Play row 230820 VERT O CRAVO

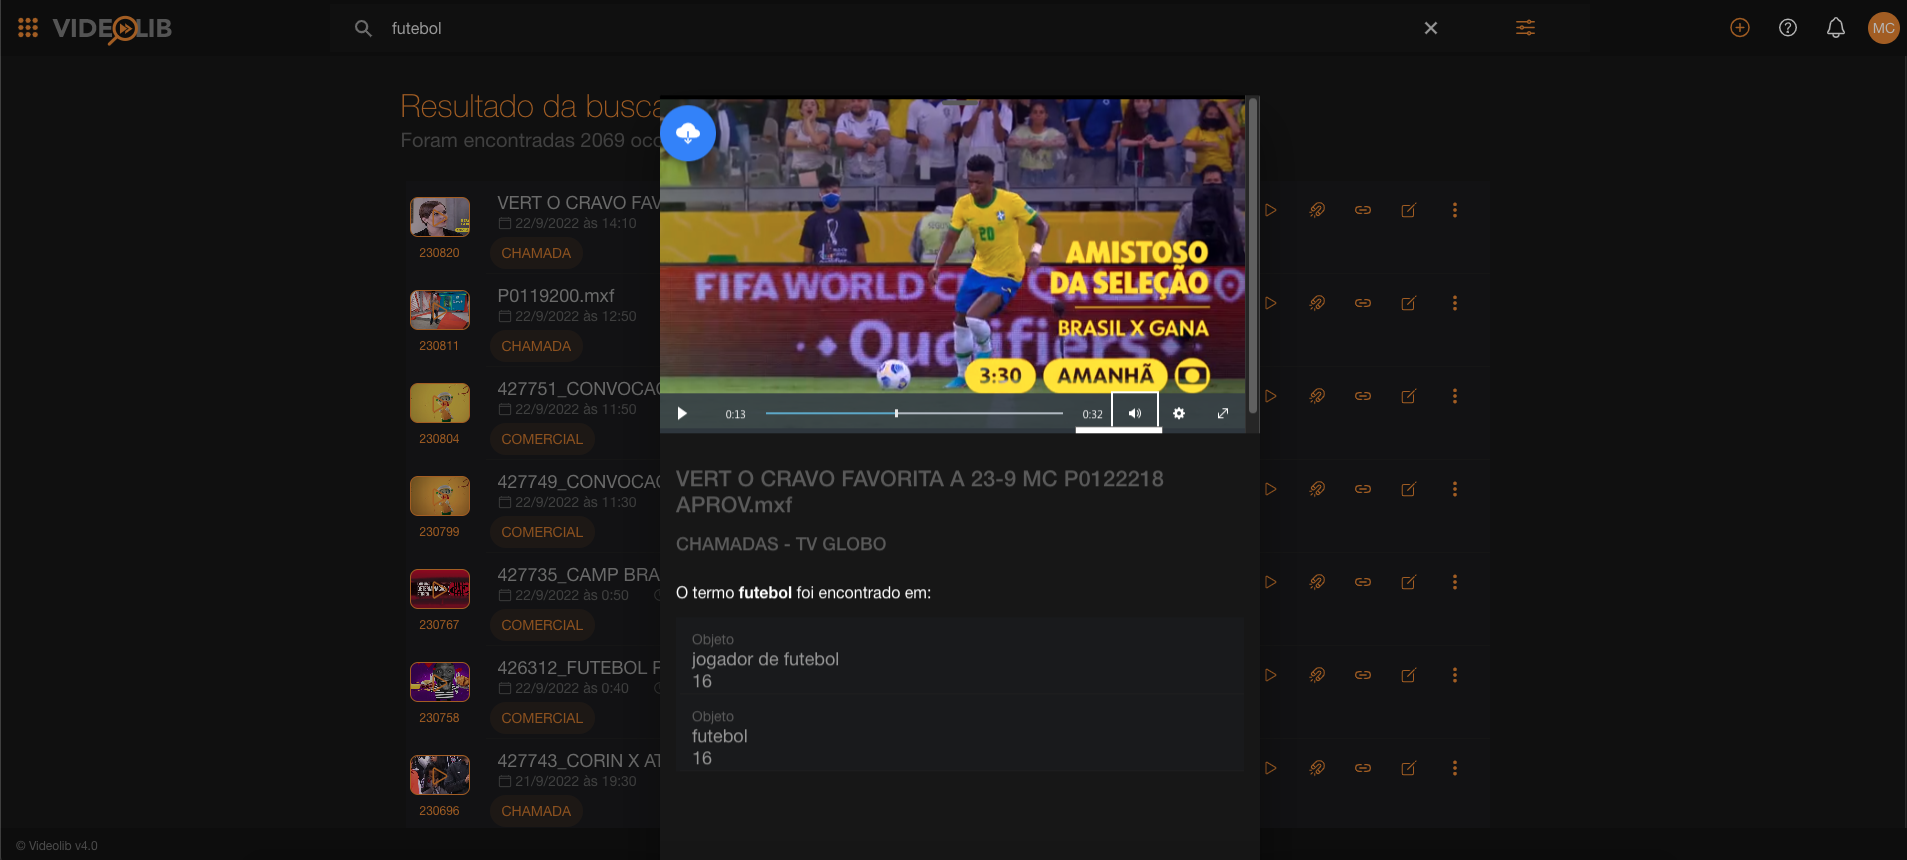(x=1271, y=210)
